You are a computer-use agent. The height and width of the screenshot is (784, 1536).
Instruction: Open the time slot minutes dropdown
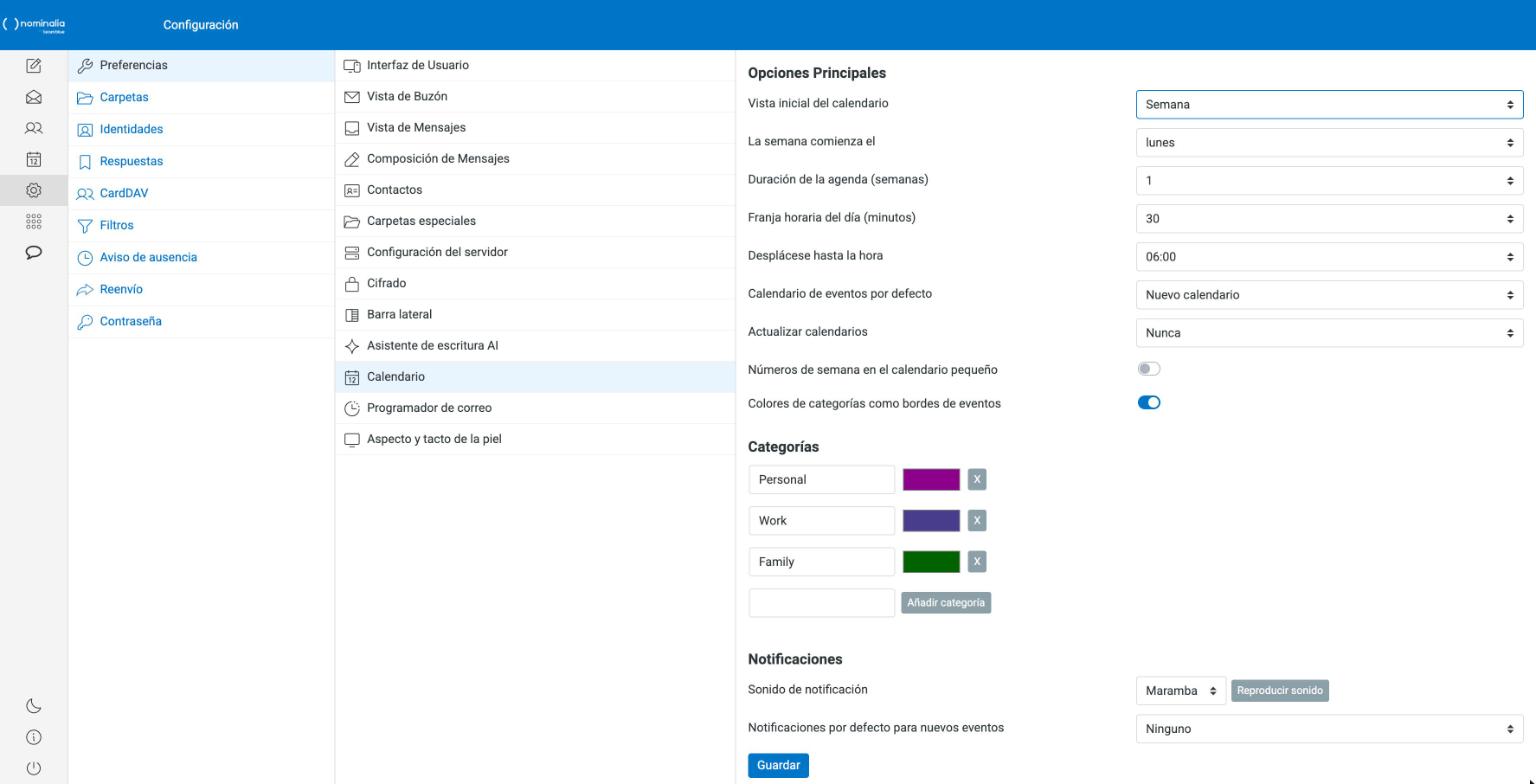point(1329,218)
